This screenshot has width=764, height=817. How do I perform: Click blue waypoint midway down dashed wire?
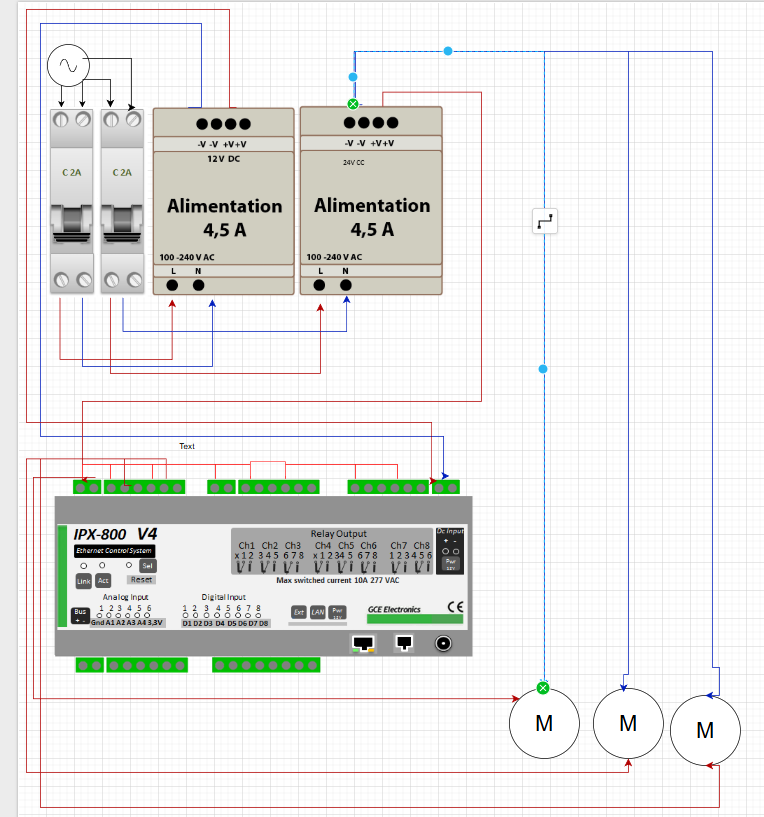[x=543, y=370]
